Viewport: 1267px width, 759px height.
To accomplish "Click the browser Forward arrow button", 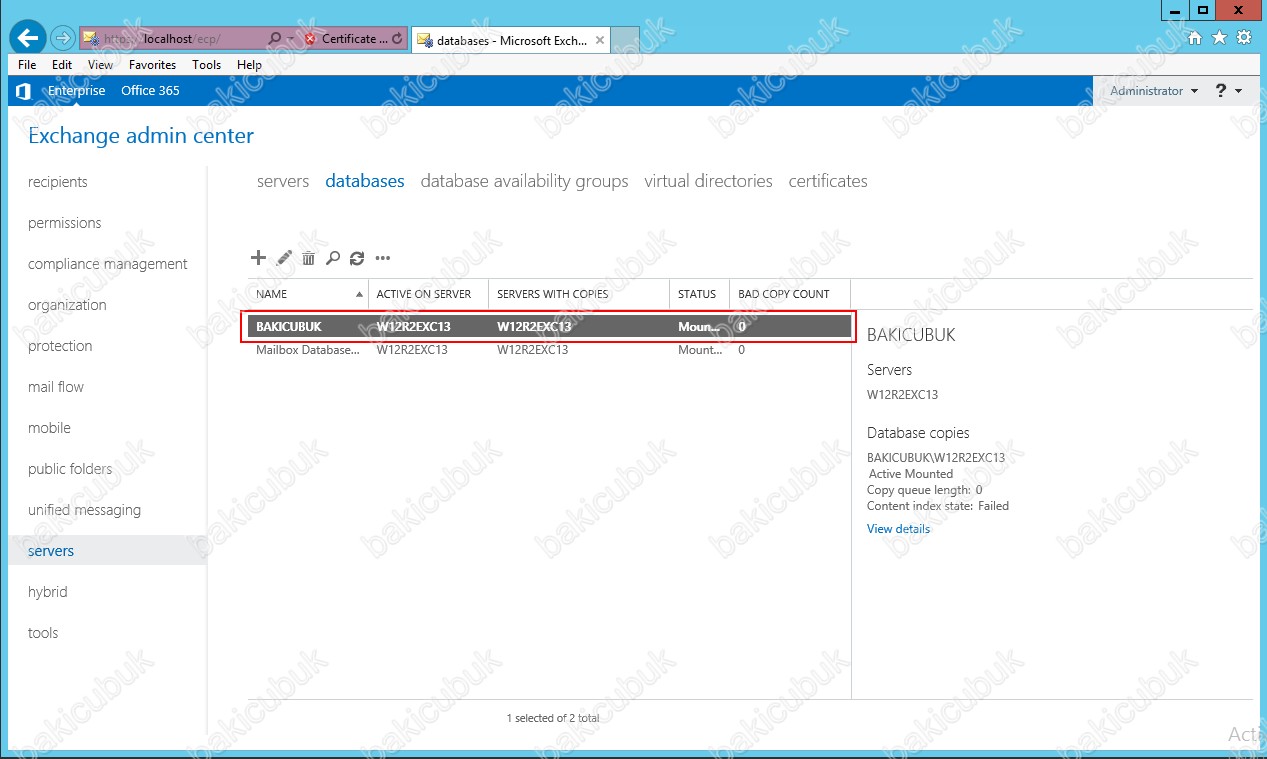I will click(x=62, y=39).
